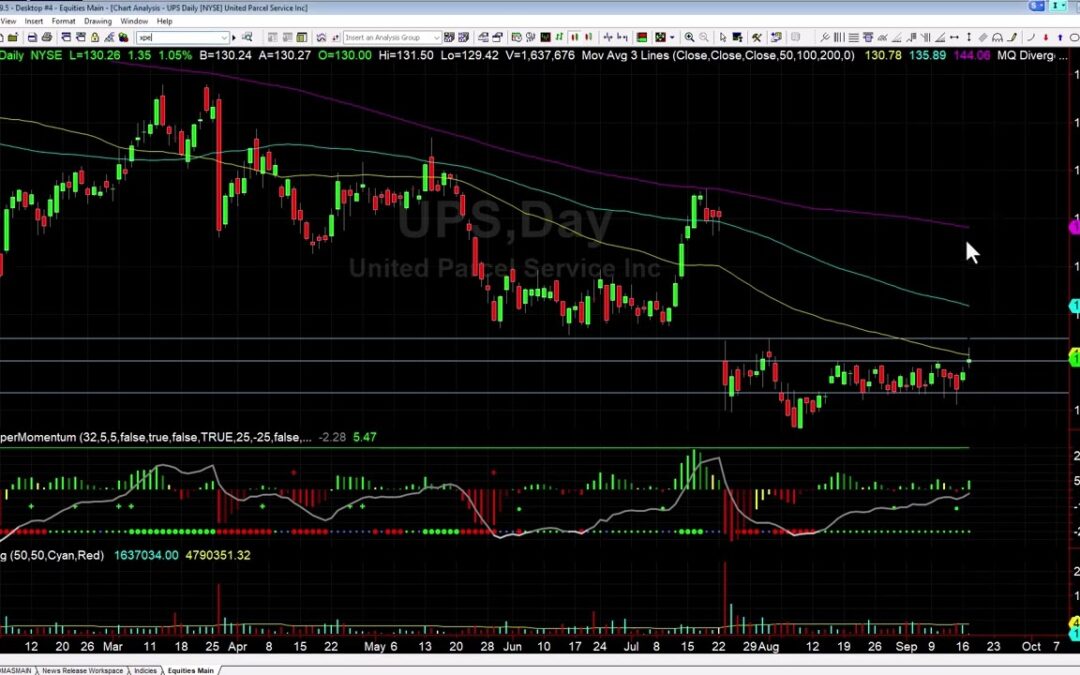Switch to the Indicies tab
This screenshot has height=675, width=1080.
click(x=147, y=671)
